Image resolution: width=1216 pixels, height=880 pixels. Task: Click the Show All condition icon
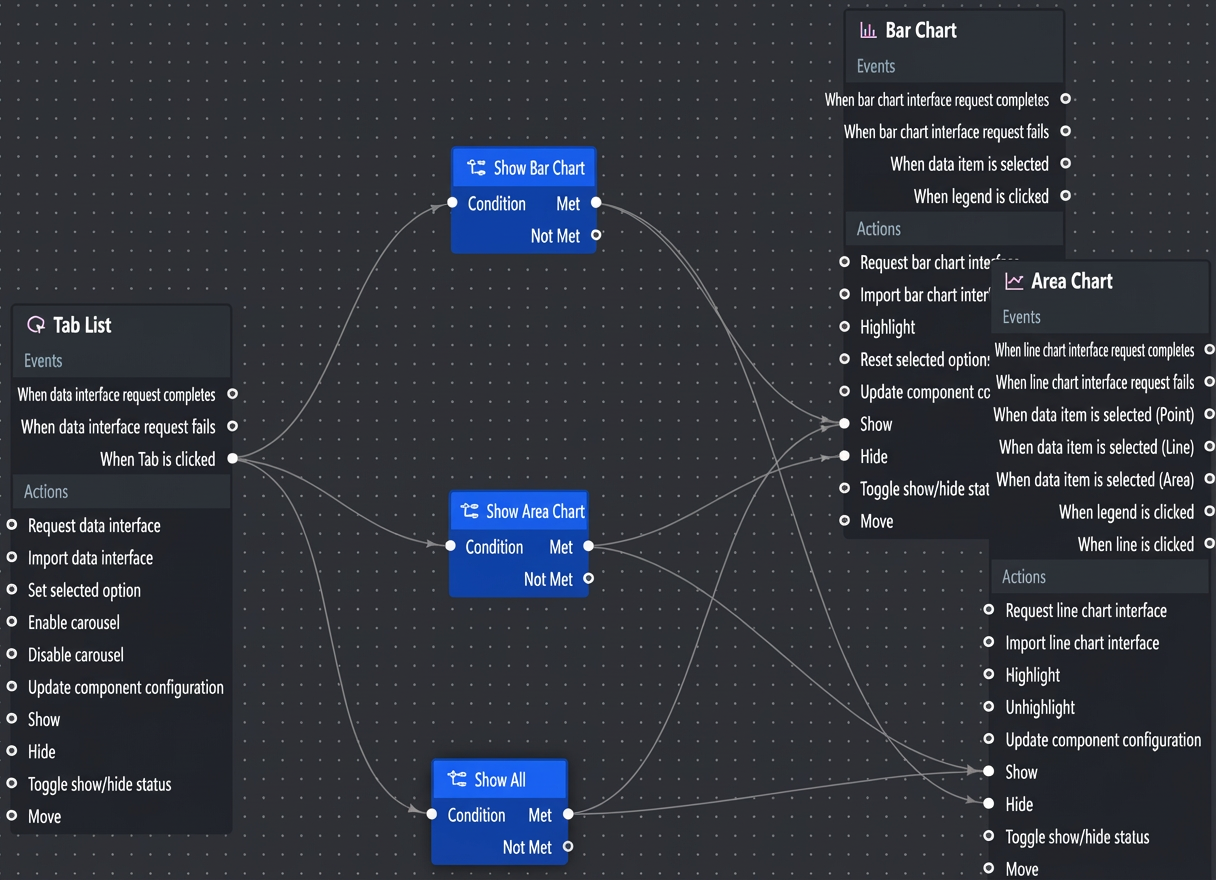(457, 780)
